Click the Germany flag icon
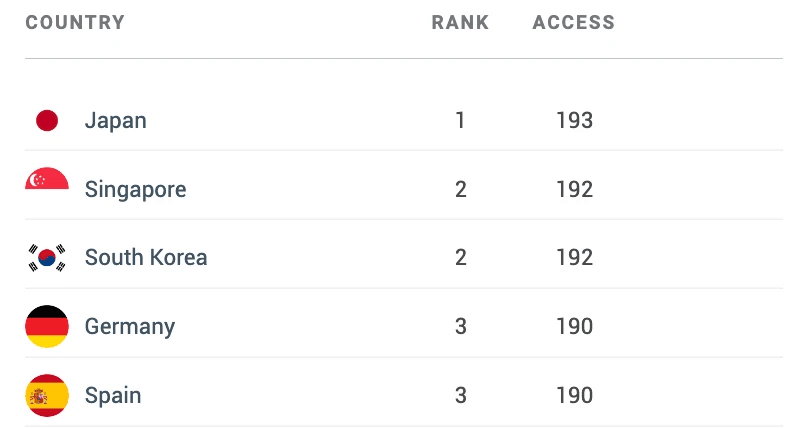 (x=46, y=326)
